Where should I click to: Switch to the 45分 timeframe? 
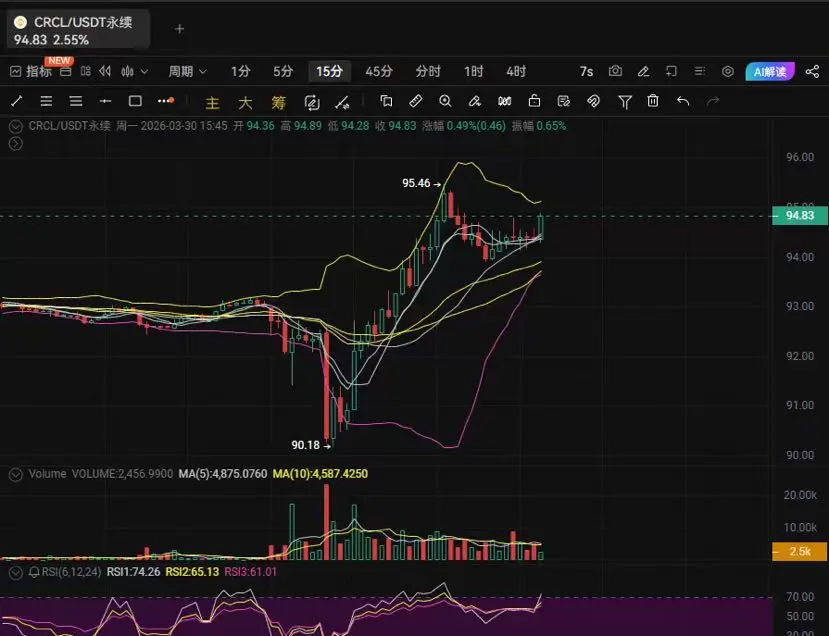pos(379,71)
